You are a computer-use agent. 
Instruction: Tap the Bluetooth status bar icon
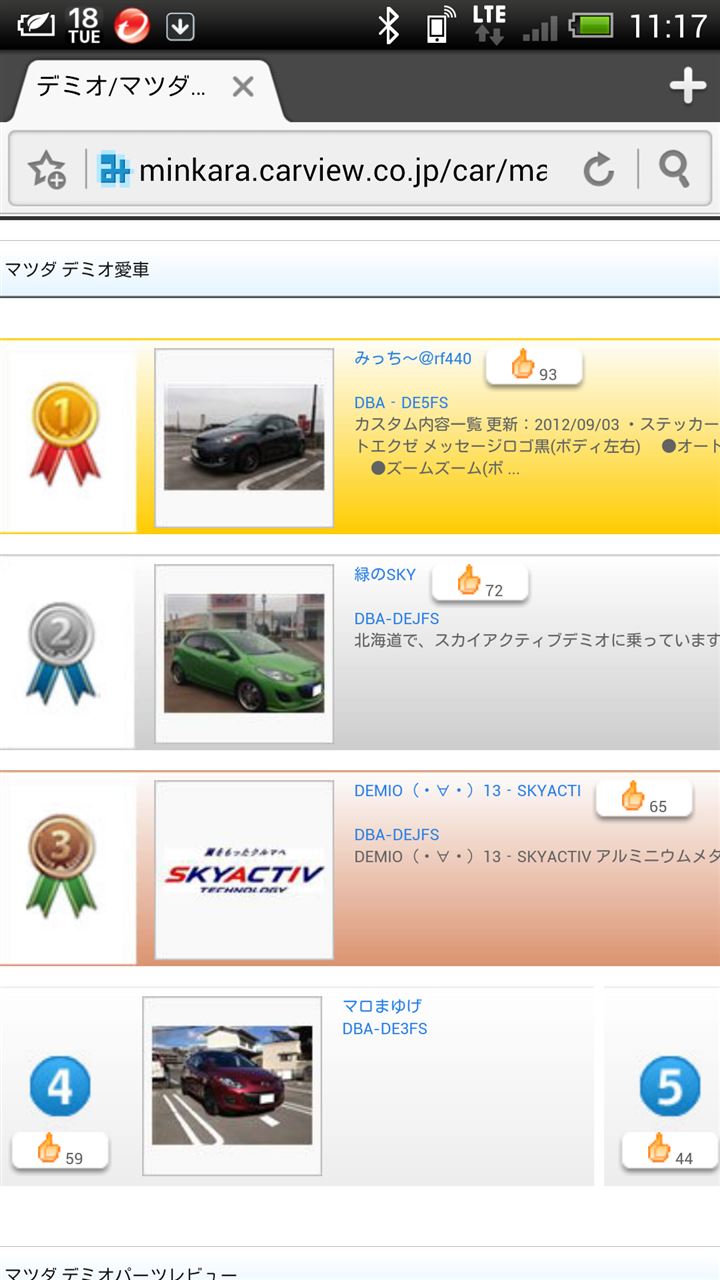click(x=388, y=25)
